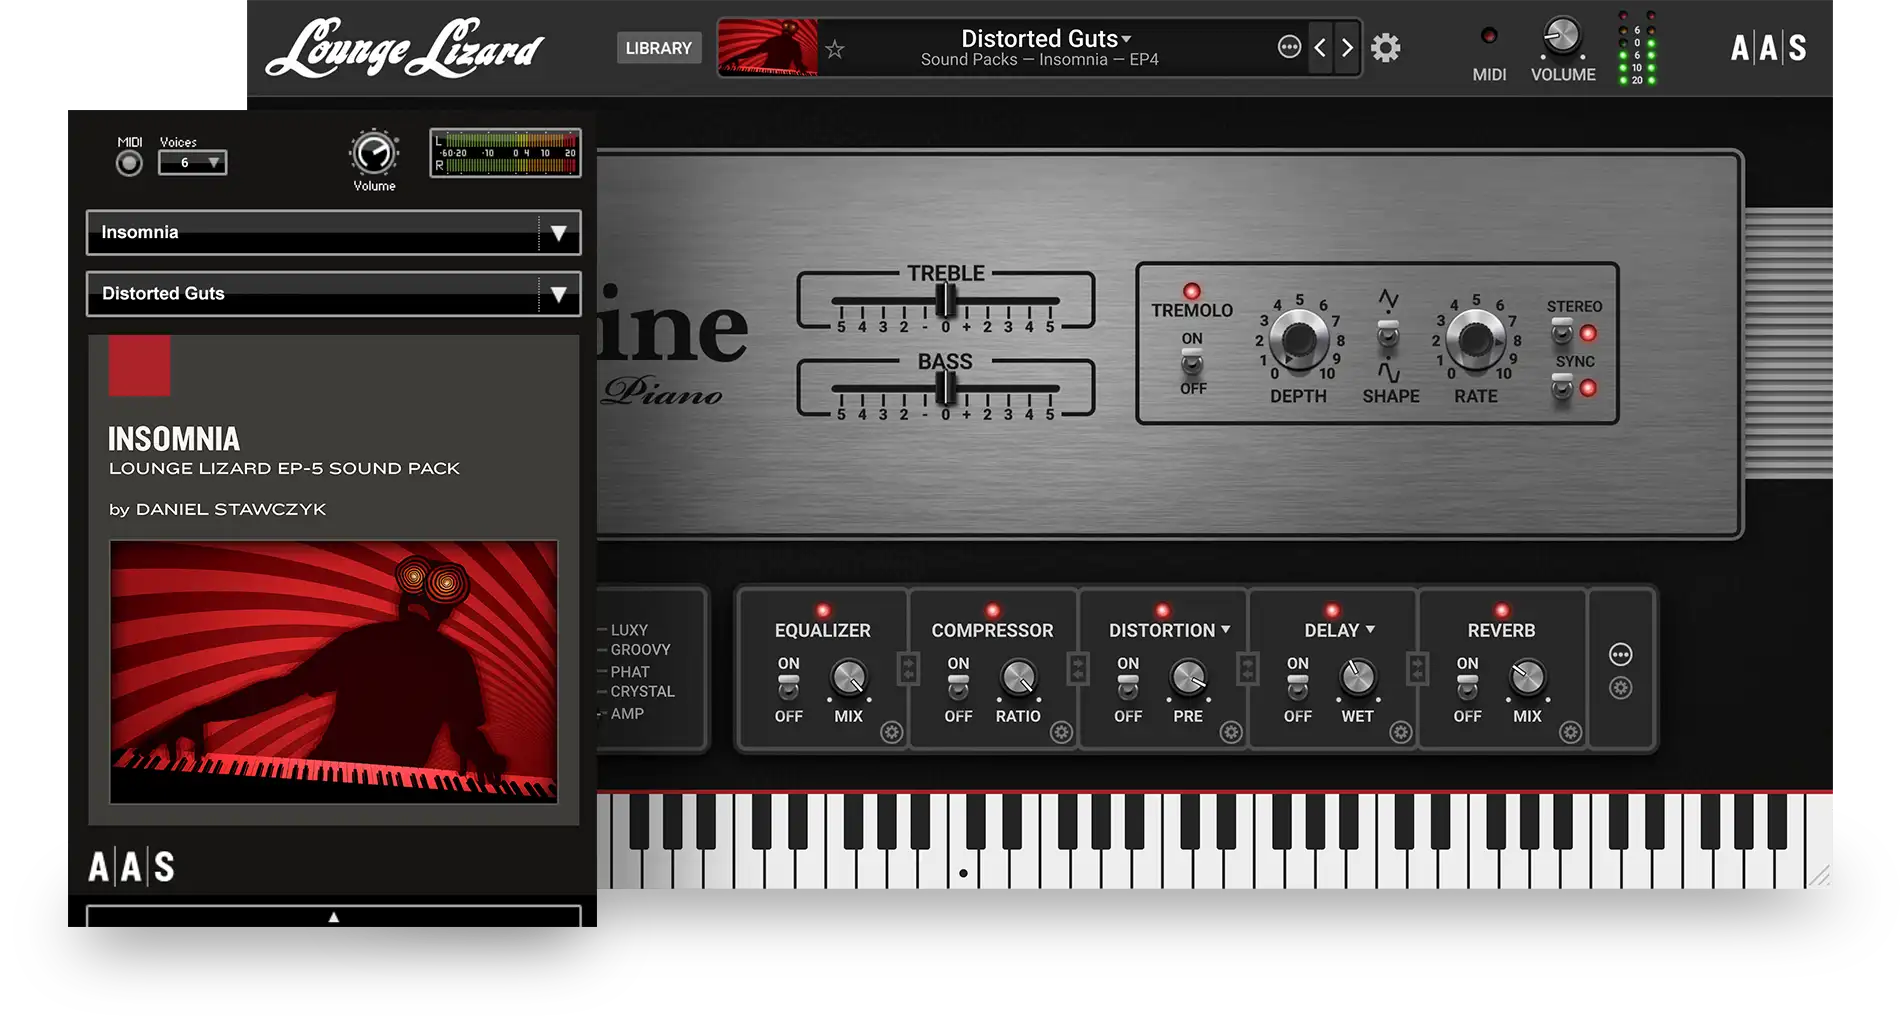Click the Treble slider handle
The image size is (1900, 1016).
pyautogui.click(x=945, y=299)
